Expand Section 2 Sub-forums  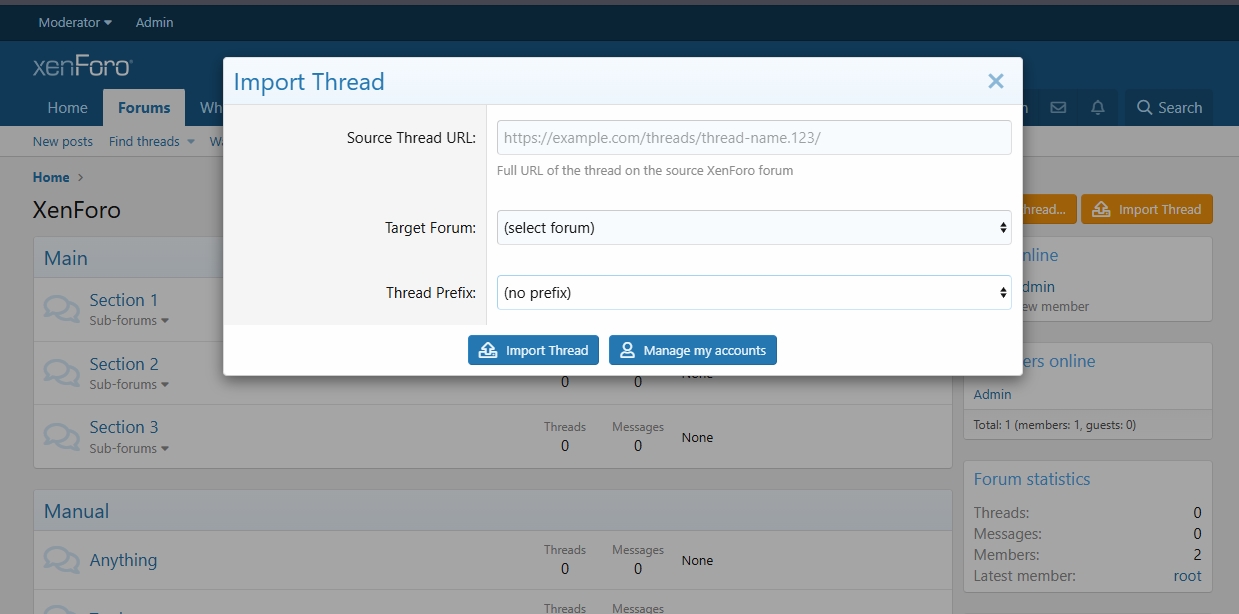(129, 385)
